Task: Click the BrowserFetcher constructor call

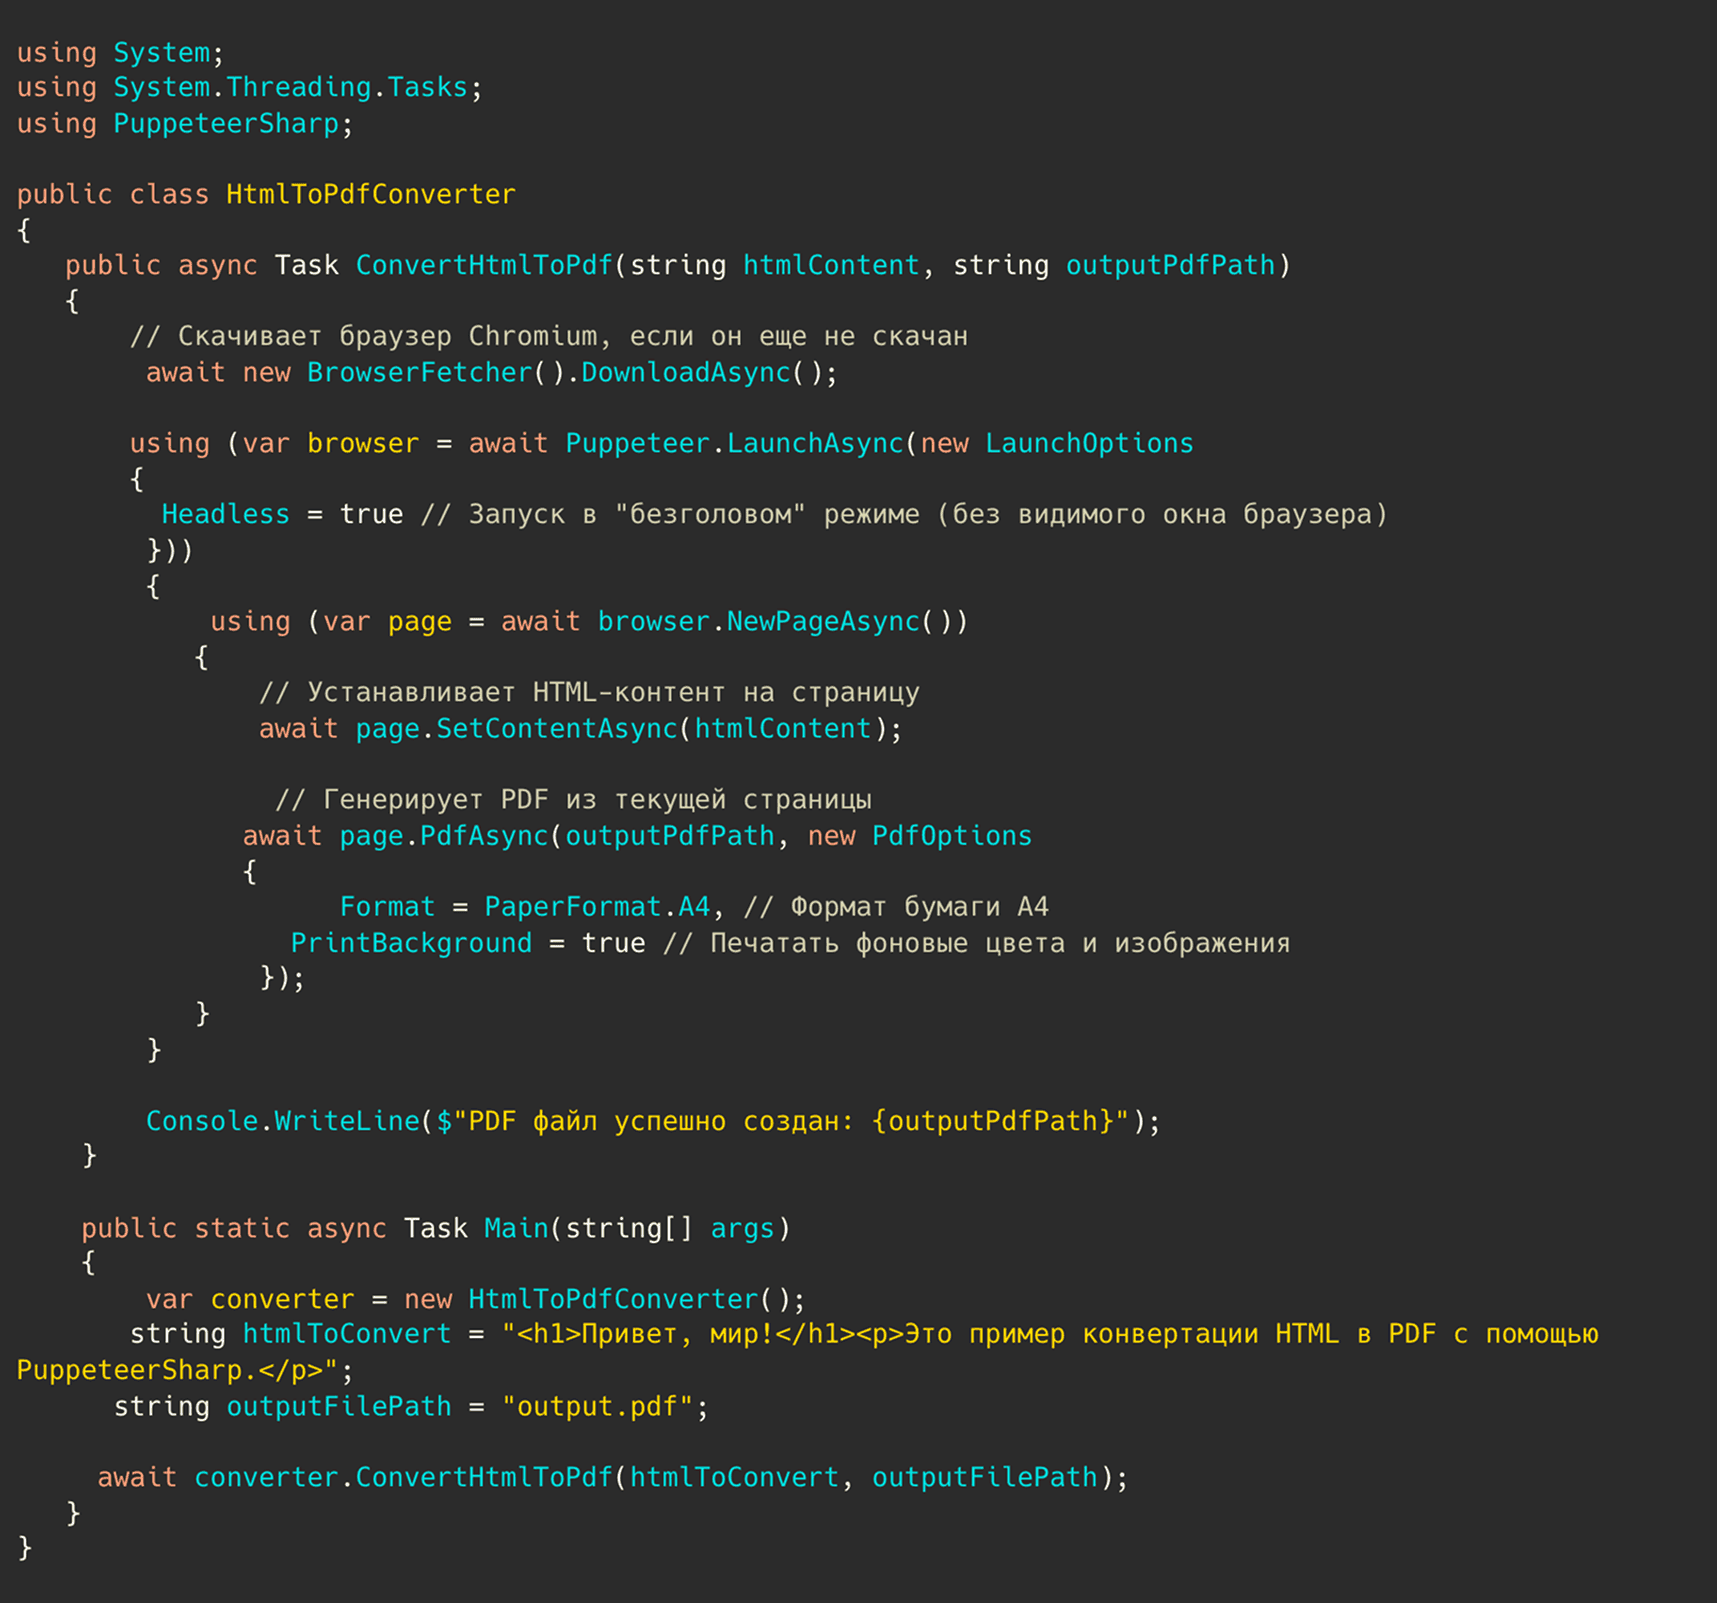Action: click(x=419, y=372)
